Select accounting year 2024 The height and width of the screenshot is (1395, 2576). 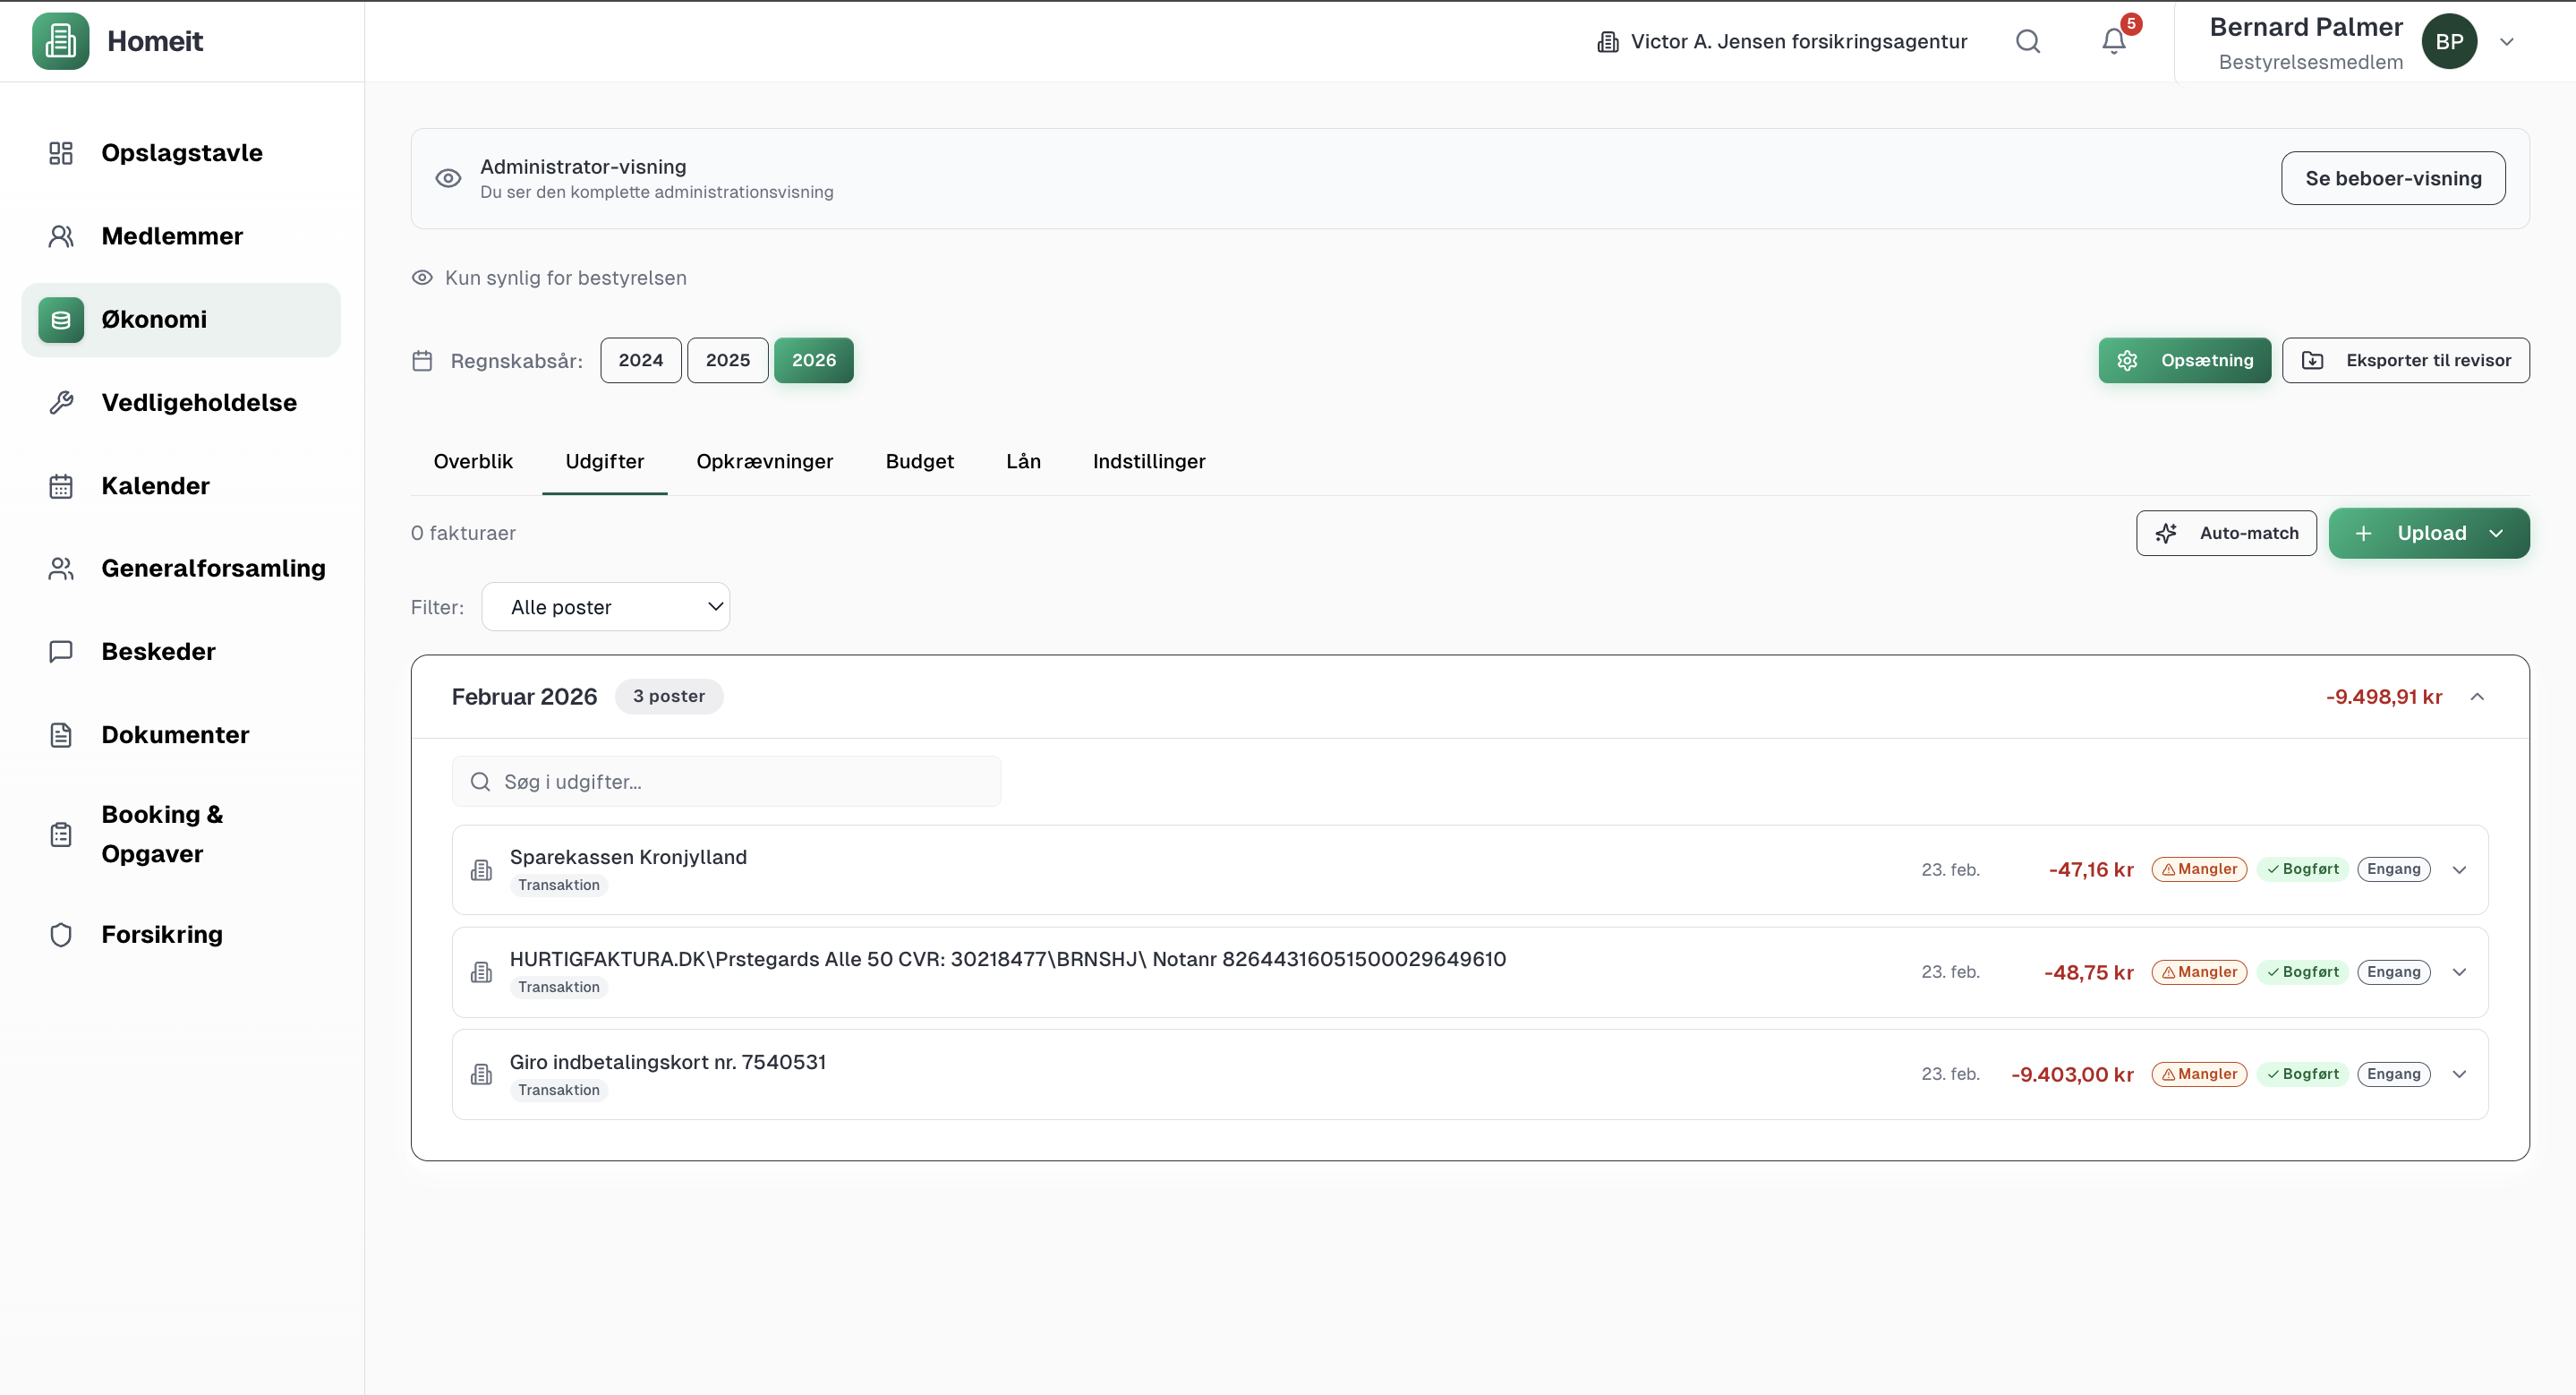(640, 360)
